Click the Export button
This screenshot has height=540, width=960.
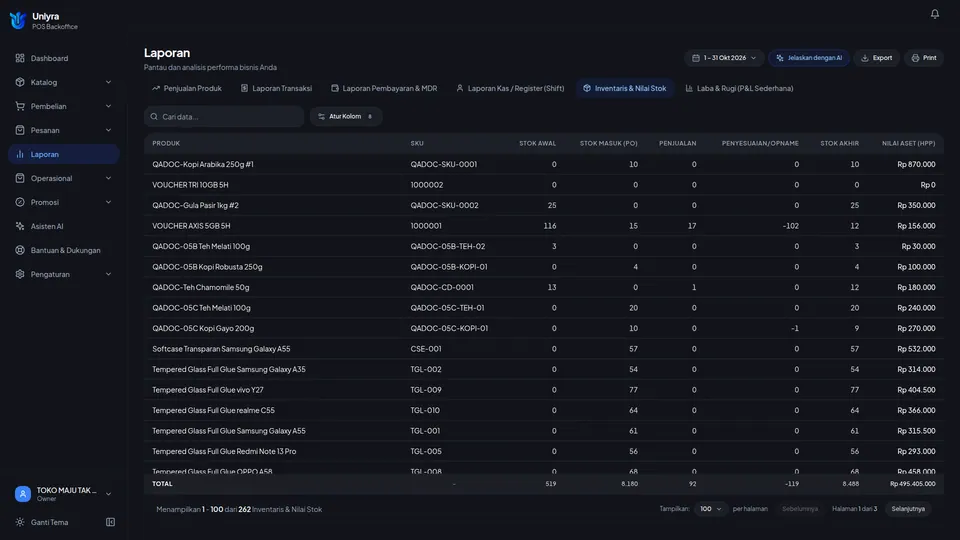coord(877,58)
